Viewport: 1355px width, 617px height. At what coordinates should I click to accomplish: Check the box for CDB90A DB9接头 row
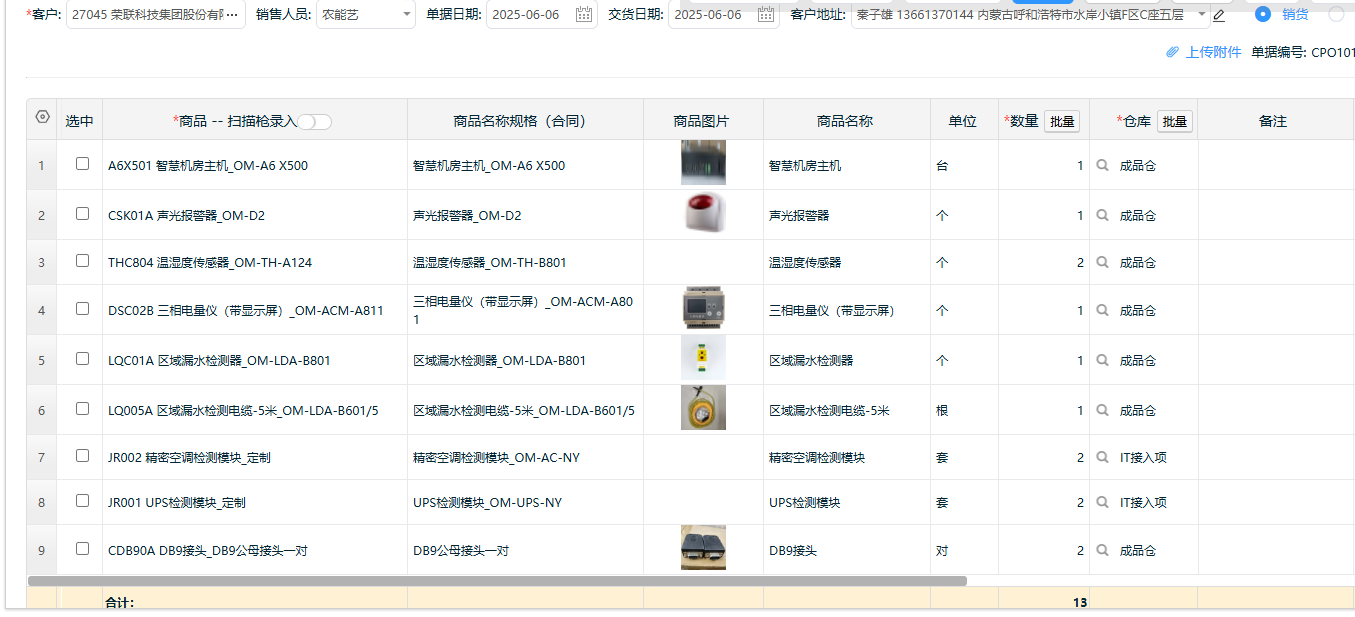coord(83,548)
